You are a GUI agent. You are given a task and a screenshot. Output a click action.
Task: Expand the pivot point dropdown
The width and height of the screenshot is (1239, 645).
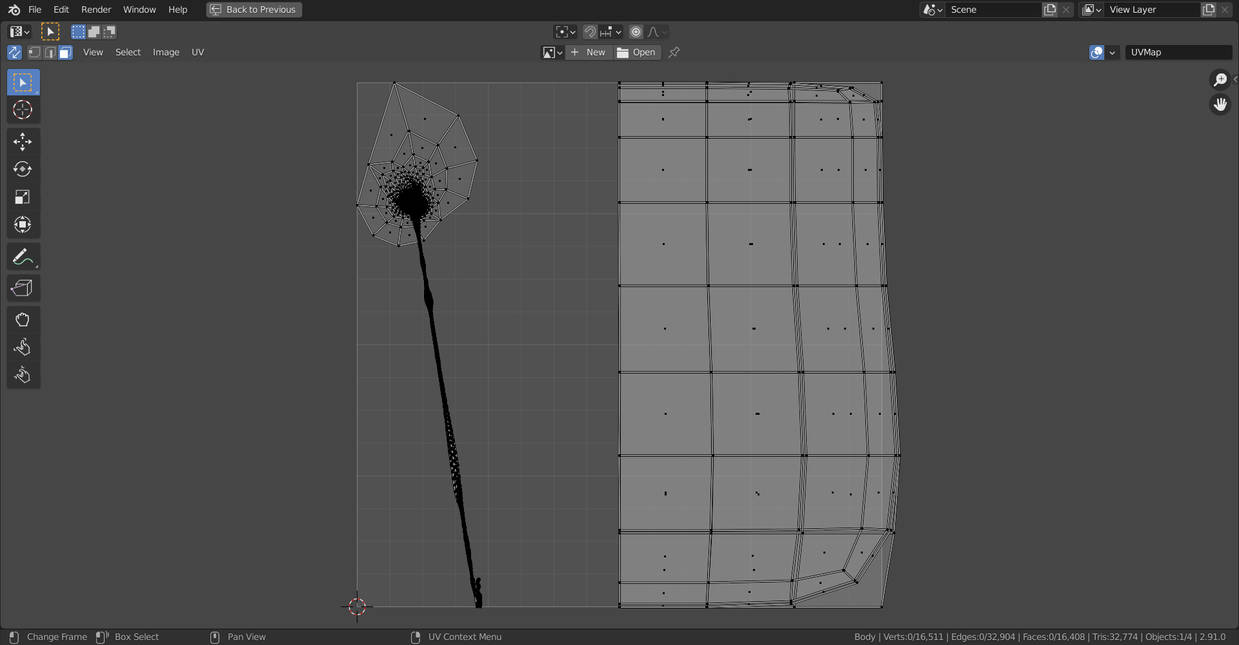click(x=566, y=32)
